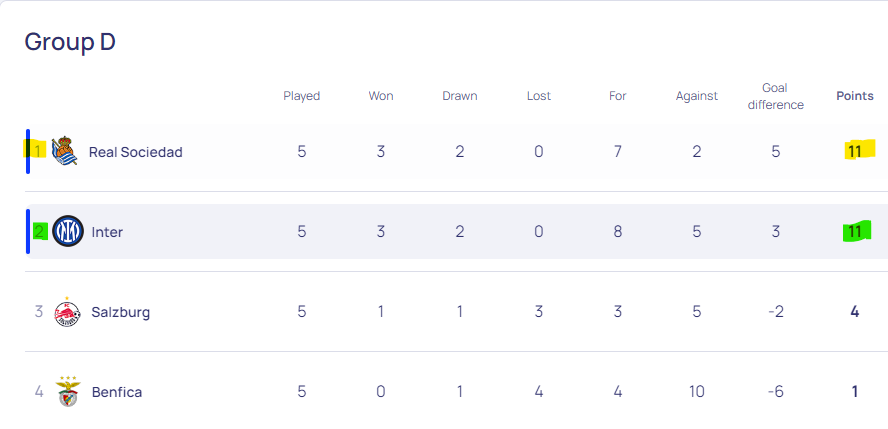
Task: Click the Salzburg club crest
Action: coord(67,312)
